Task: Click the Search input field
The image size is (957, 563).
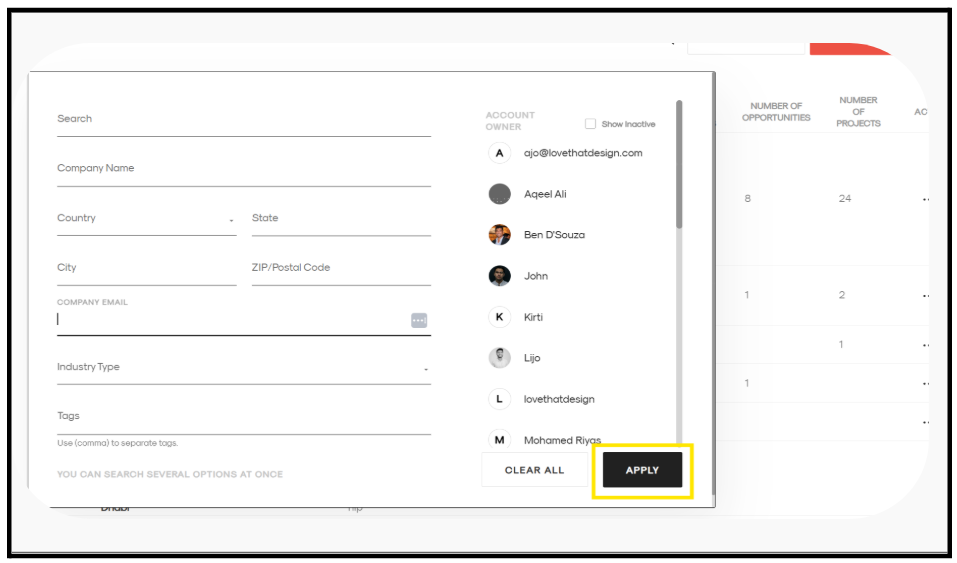Action: coord(243,119)
